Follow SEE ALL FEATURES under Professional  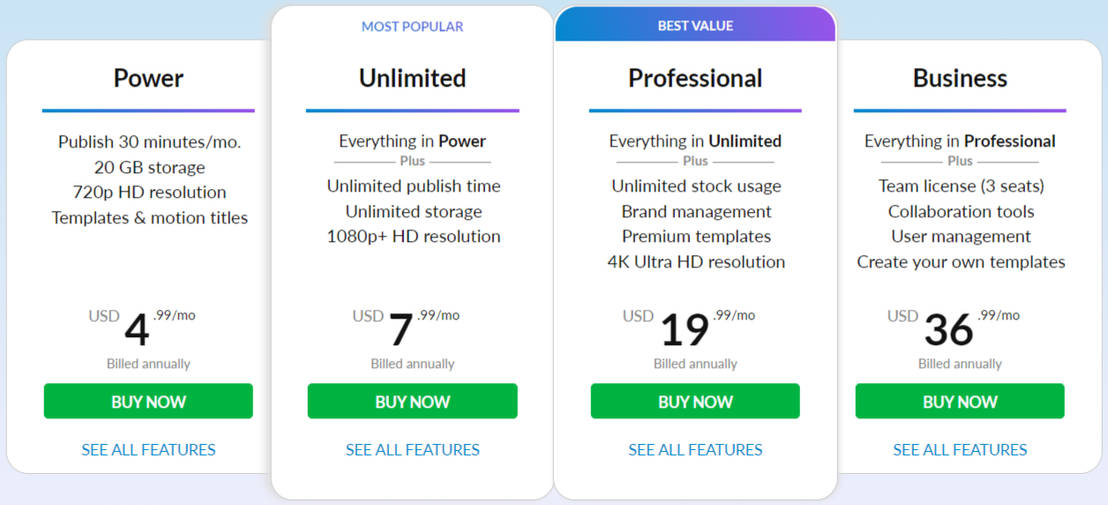(x=695, y=450)
